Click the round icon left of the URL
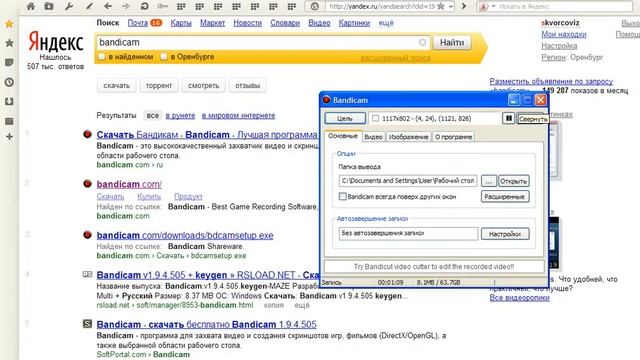The image size is (640, 360). click(x=314, y=7)
